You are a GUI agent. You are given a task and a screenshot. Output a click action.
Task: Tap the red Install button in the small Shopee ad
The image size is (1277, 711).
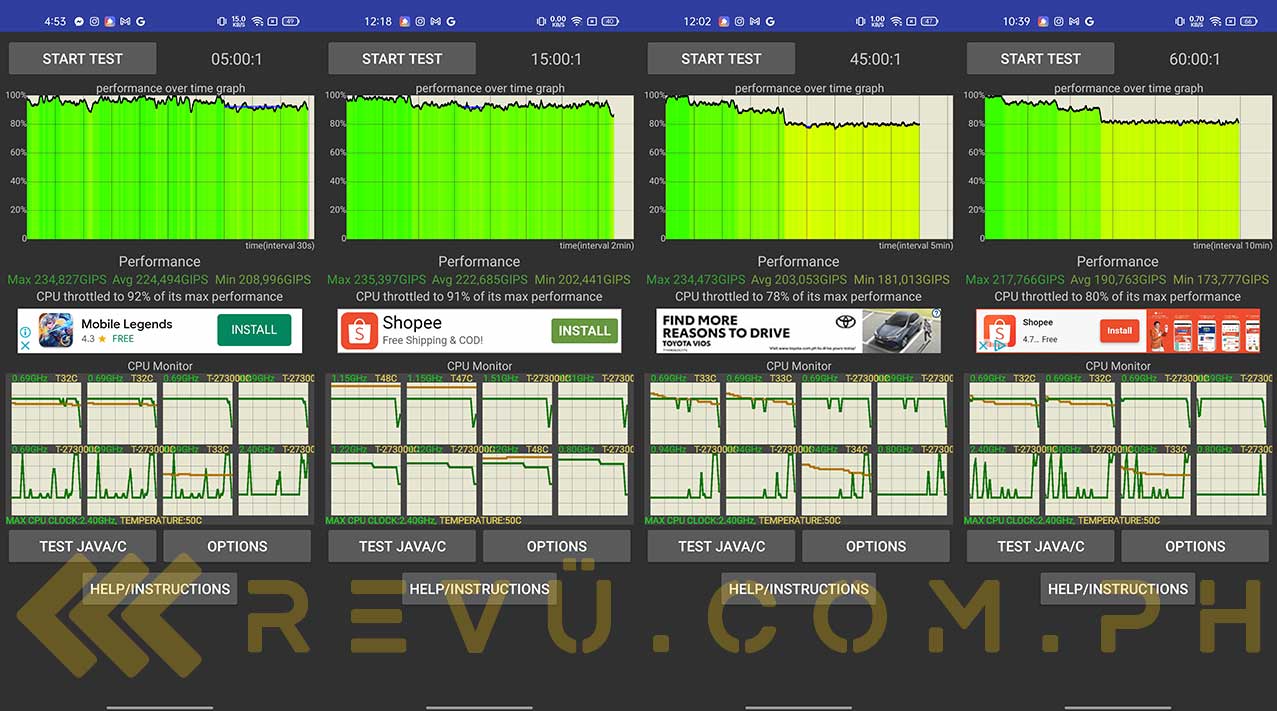1119,331
